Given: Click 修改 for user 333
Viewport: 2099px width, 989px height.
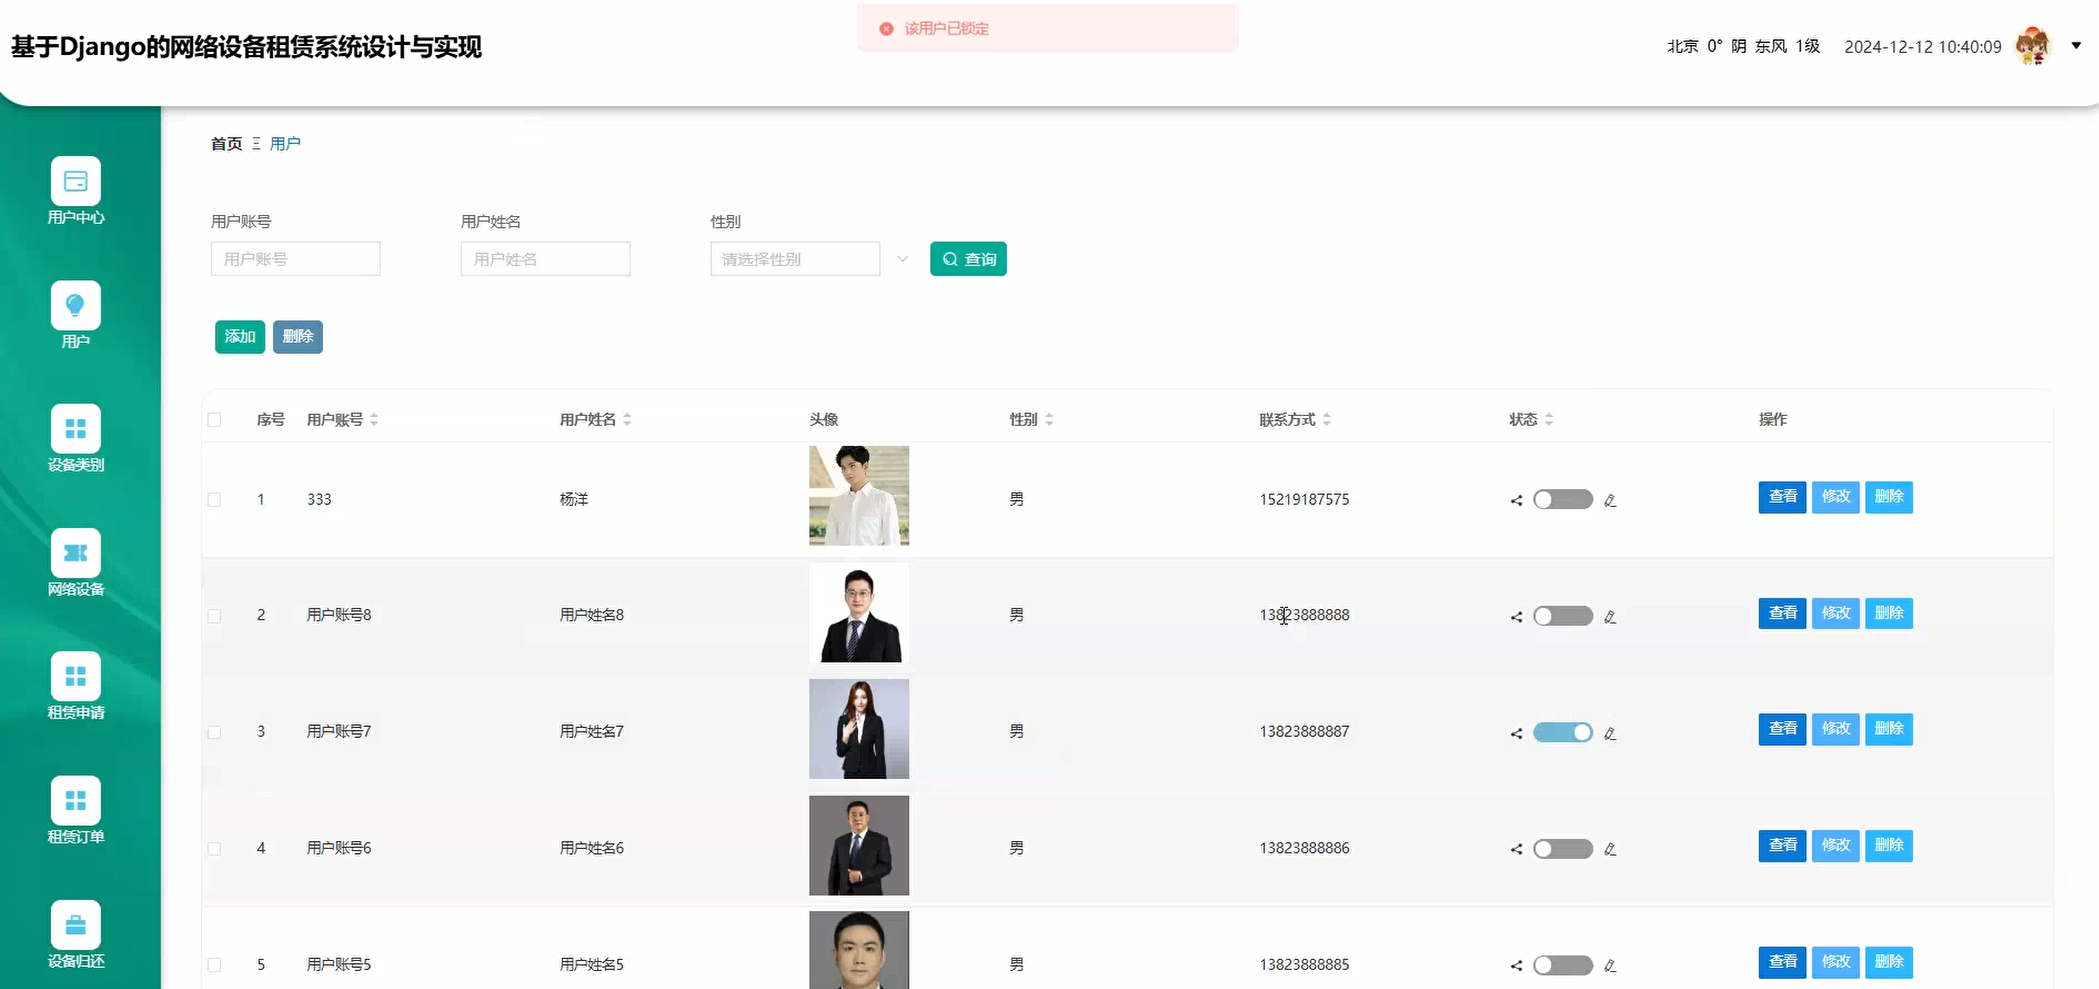Looking at the screenshot, I should tap(1836, 497).
